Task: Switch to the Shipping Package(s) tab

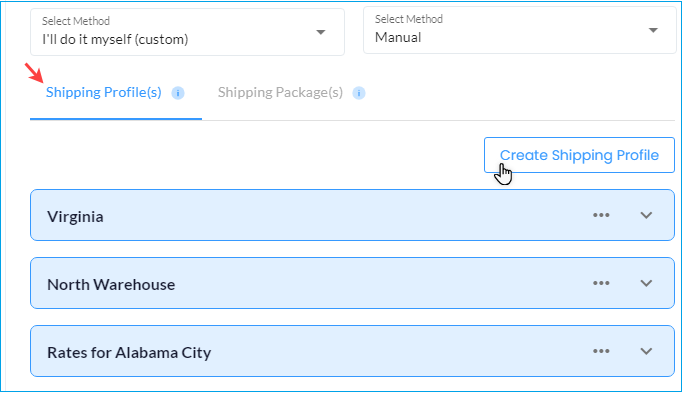Action: [x=281, y=92]
